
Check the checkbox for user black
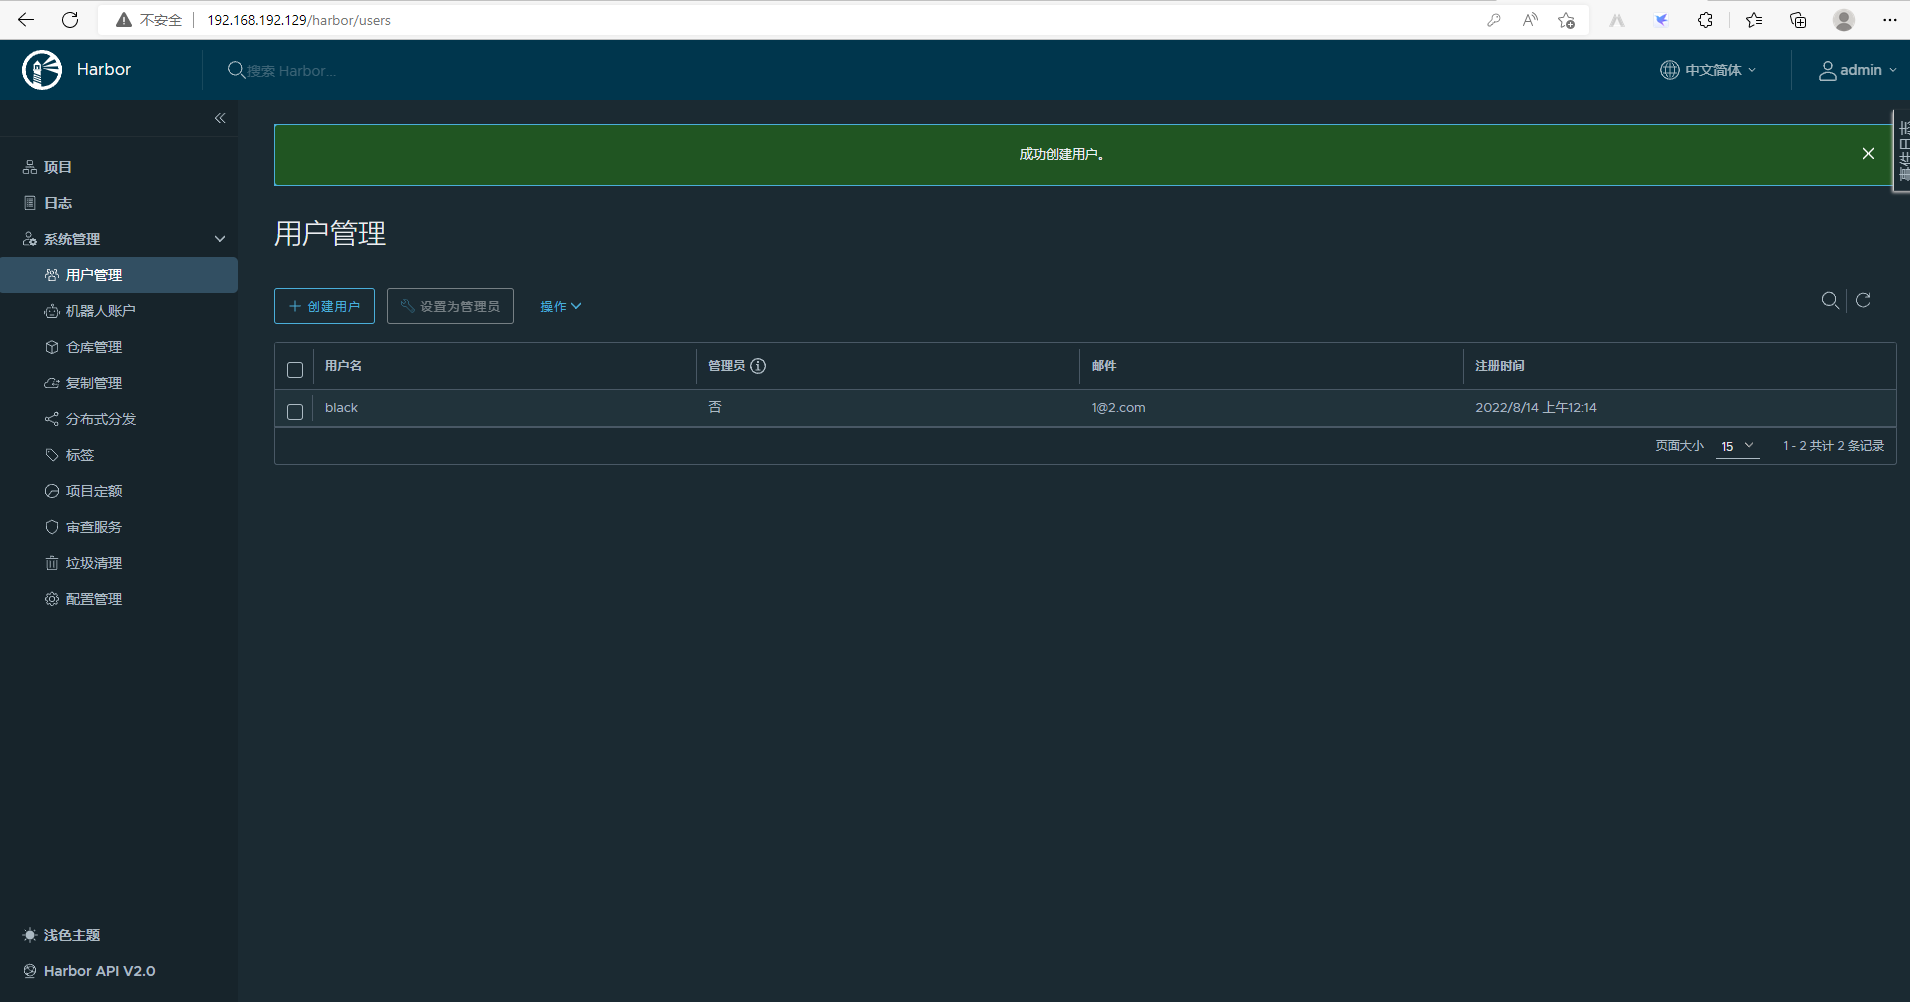[x=294, y=411]
